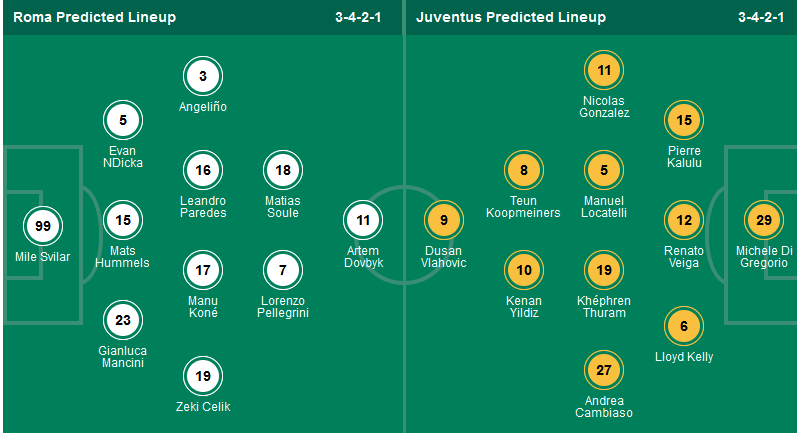Click the Lorenzo Pellegrini name label
The width and height of the screenshot is (797, 433).
point(283,307)
